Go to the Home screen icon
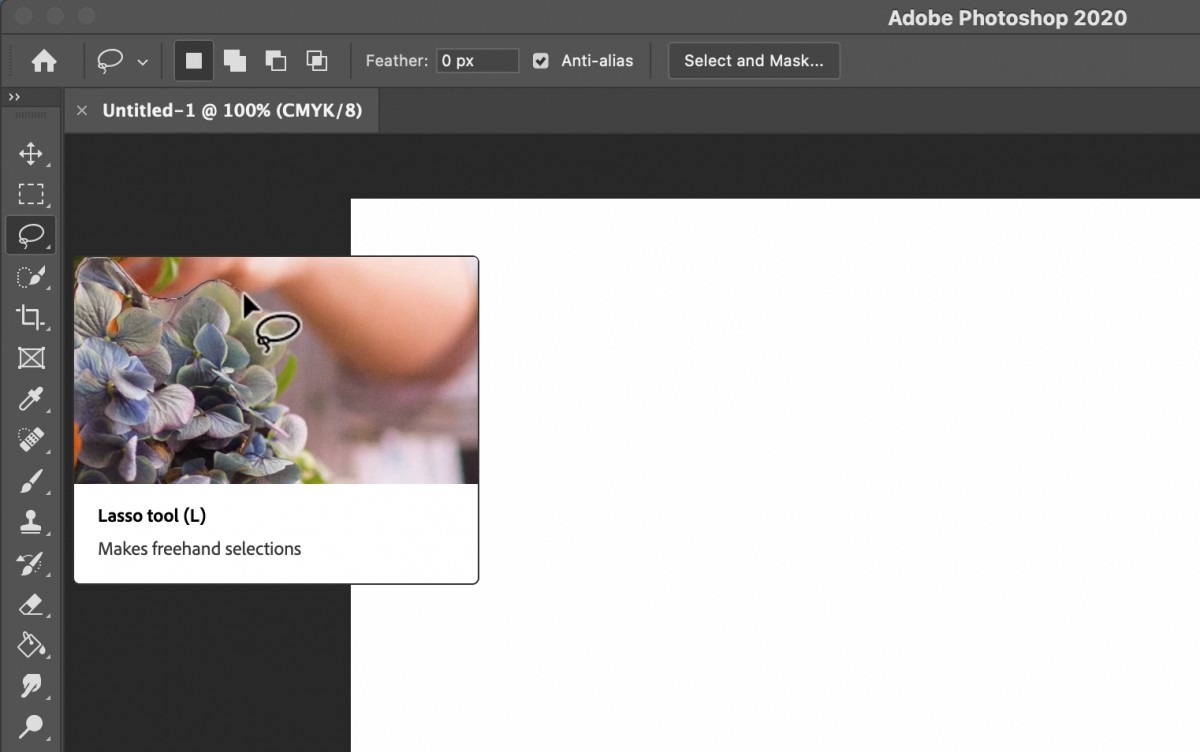The width and height of the screenshot is (1200, 752). [x=44, y=61]
